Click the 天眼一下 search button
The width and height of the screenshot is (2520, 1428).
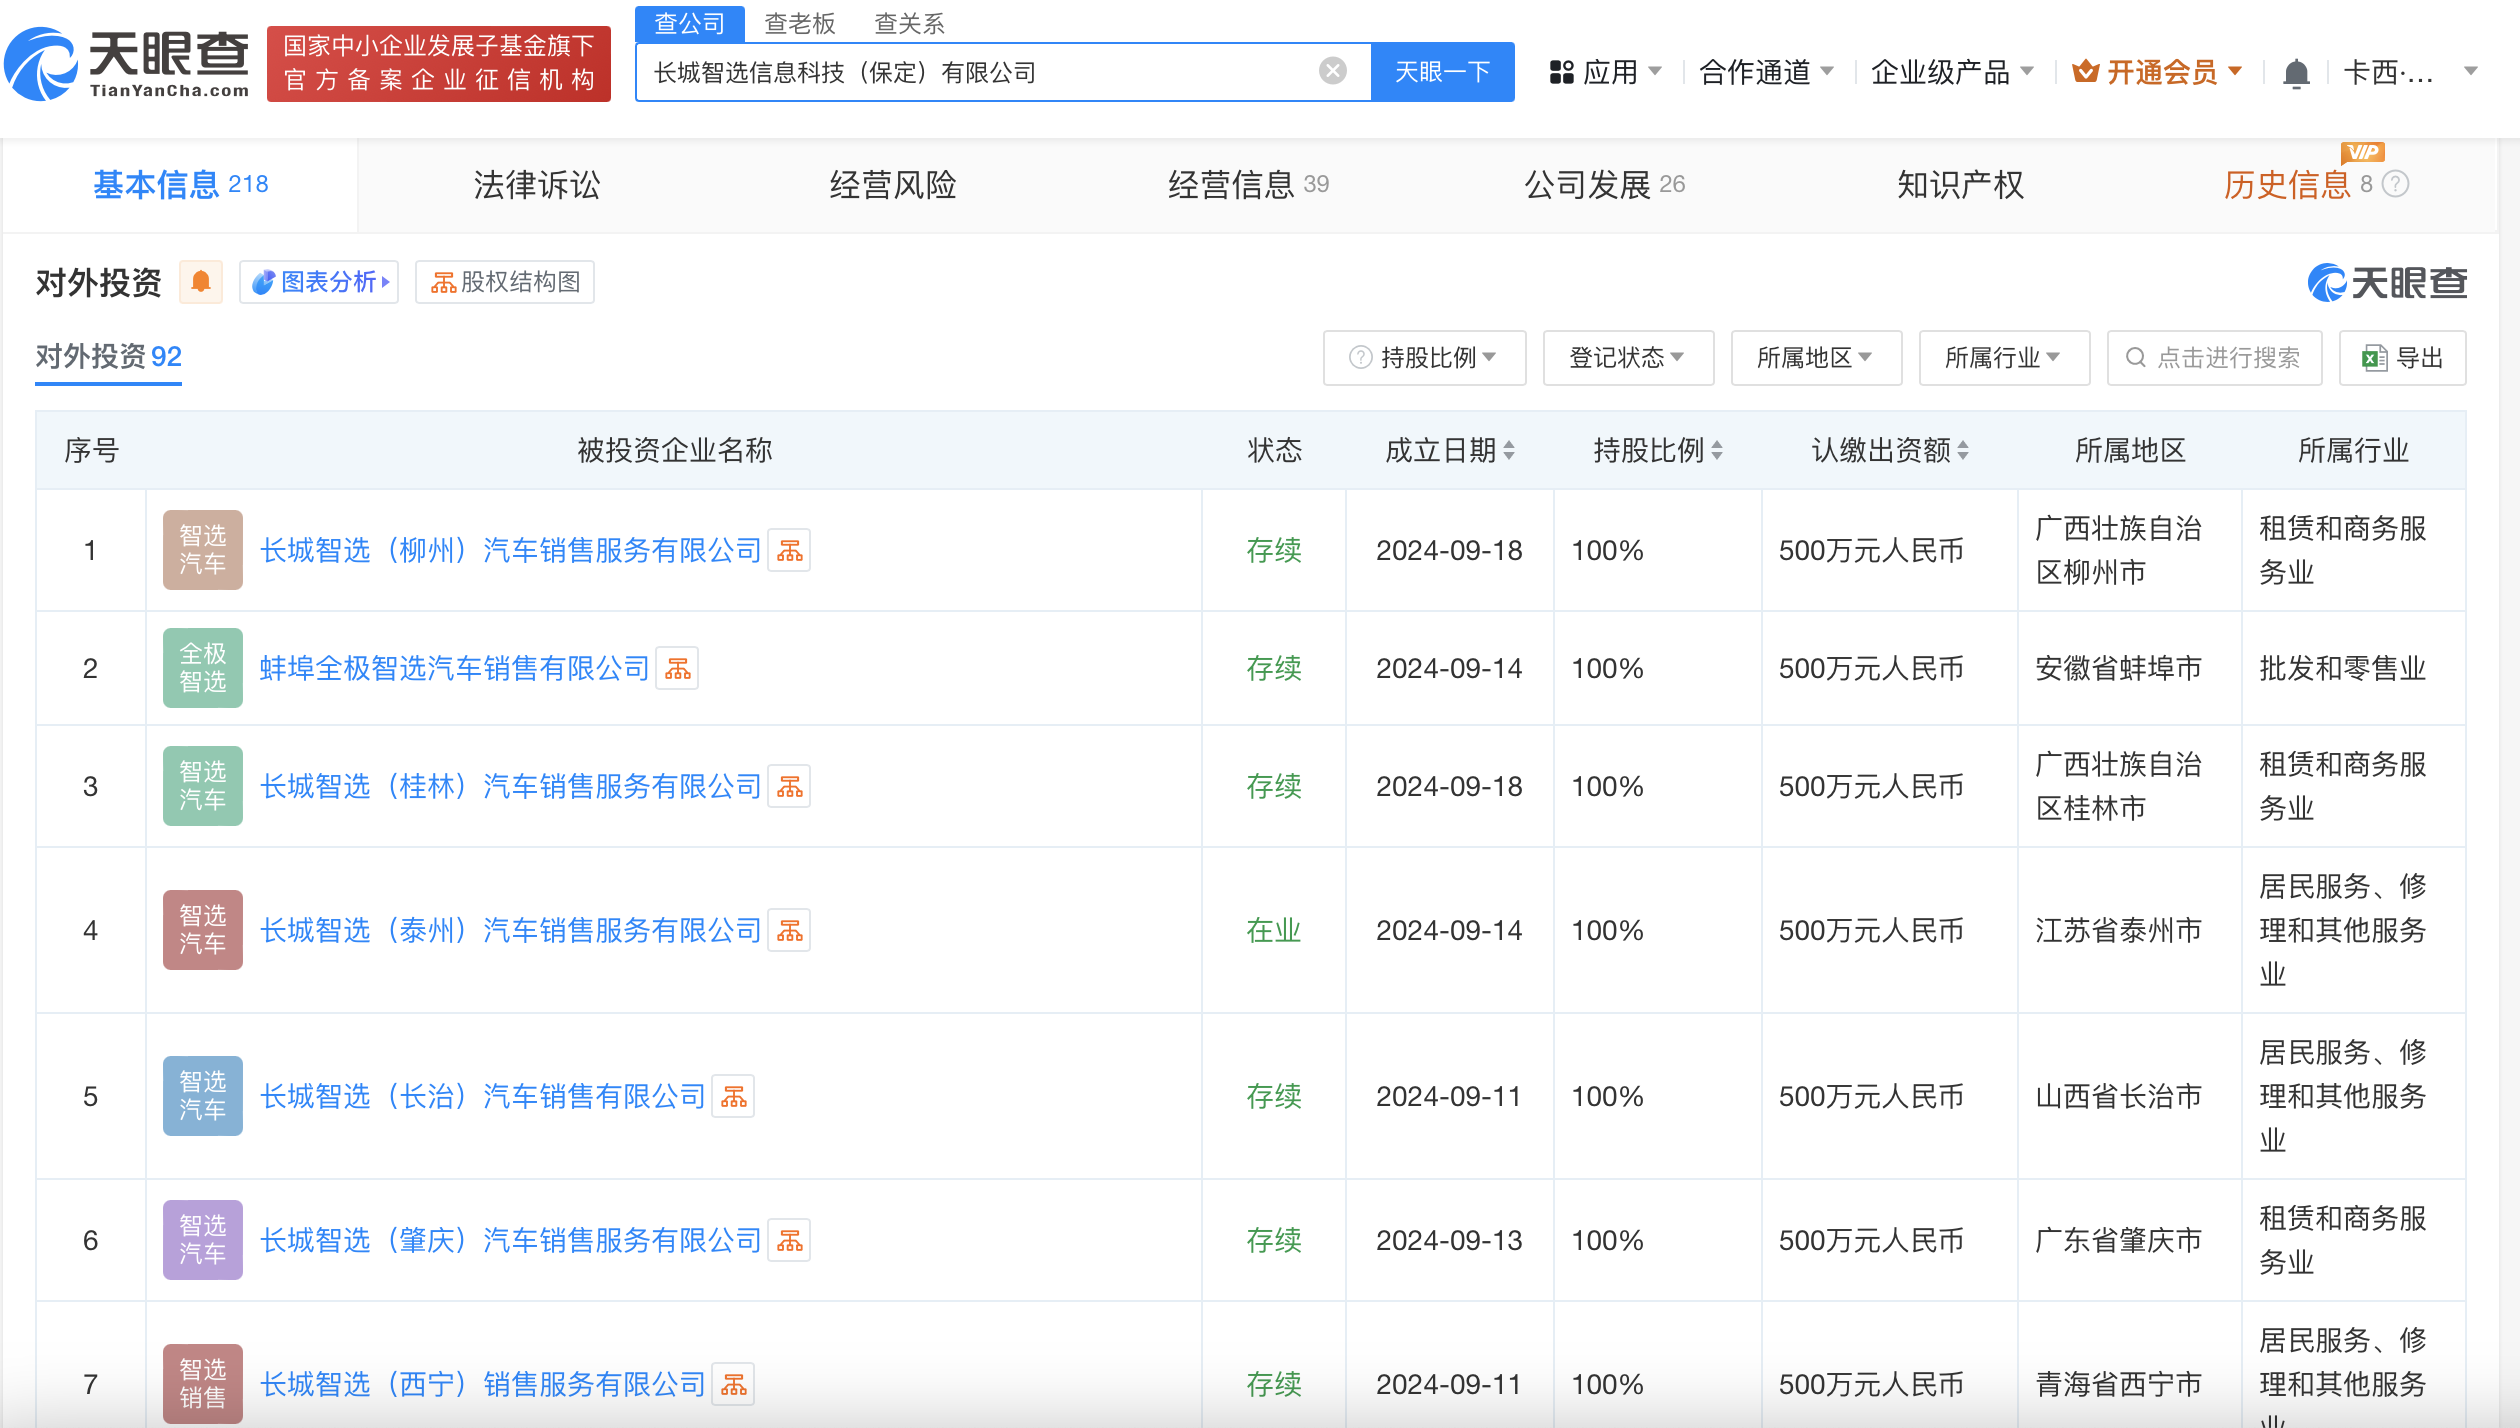[1442, 71]
